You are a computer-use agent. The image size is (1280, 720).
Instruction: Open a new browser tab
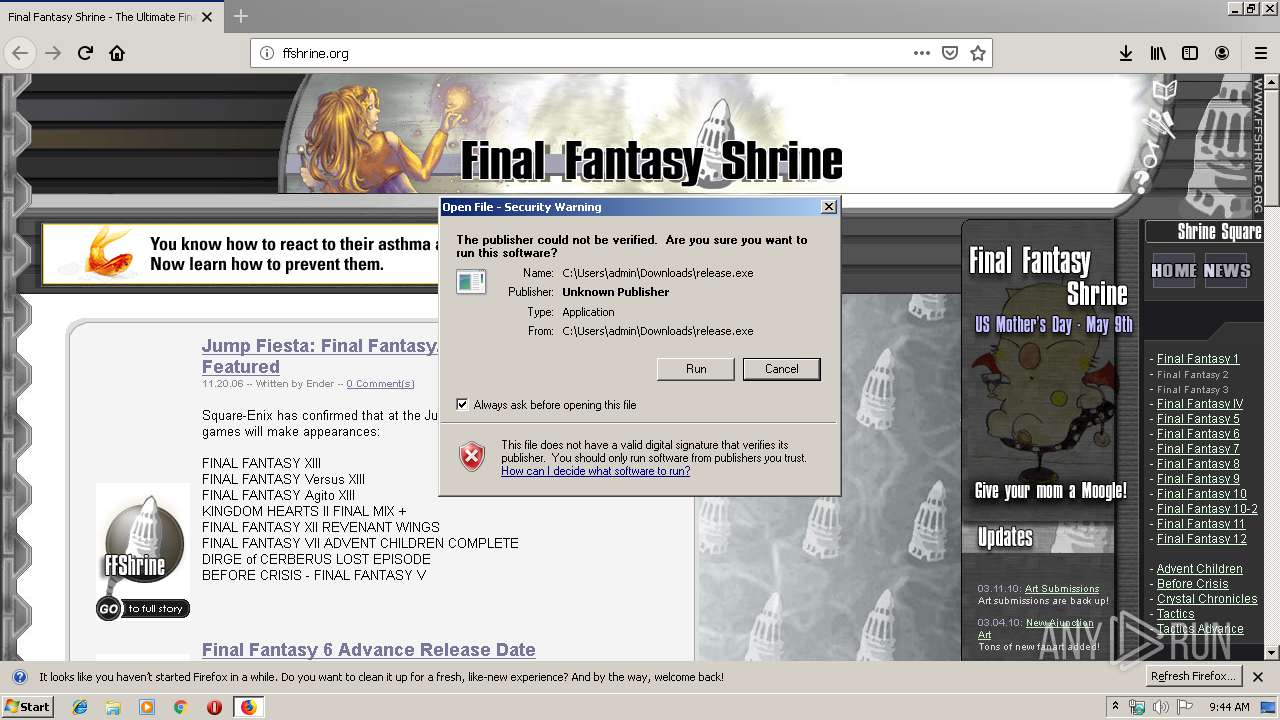tap(241, 16)
